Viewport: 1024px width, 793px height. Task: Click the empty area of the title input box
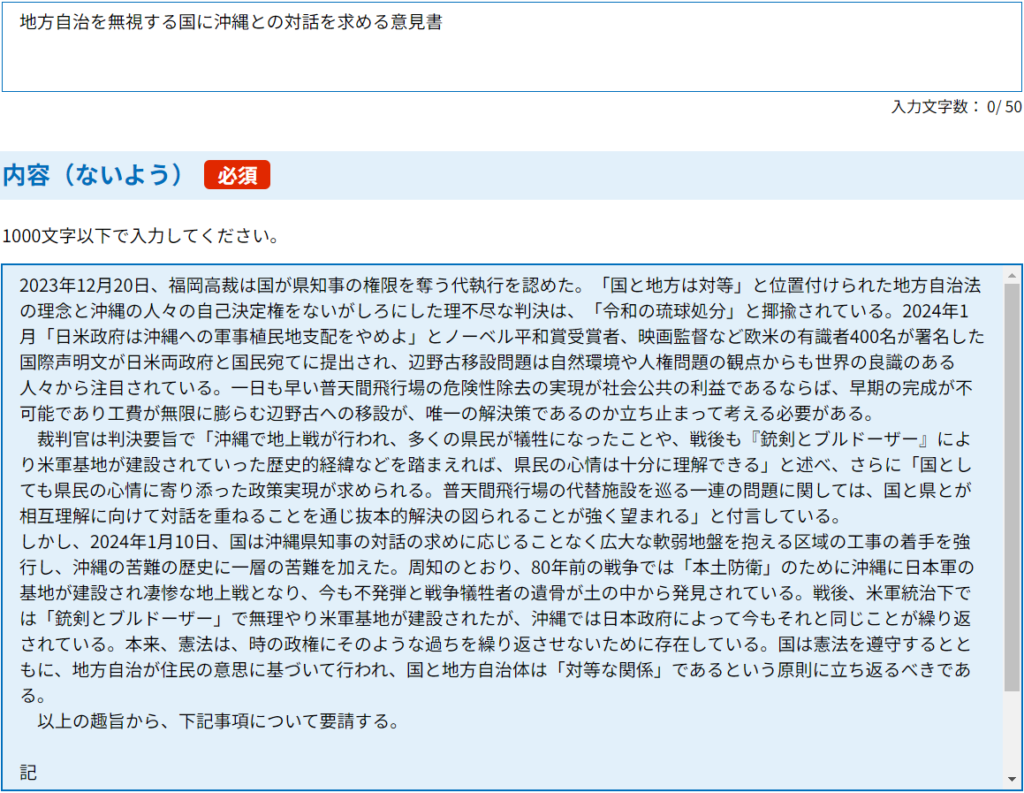tap(600, 60)
